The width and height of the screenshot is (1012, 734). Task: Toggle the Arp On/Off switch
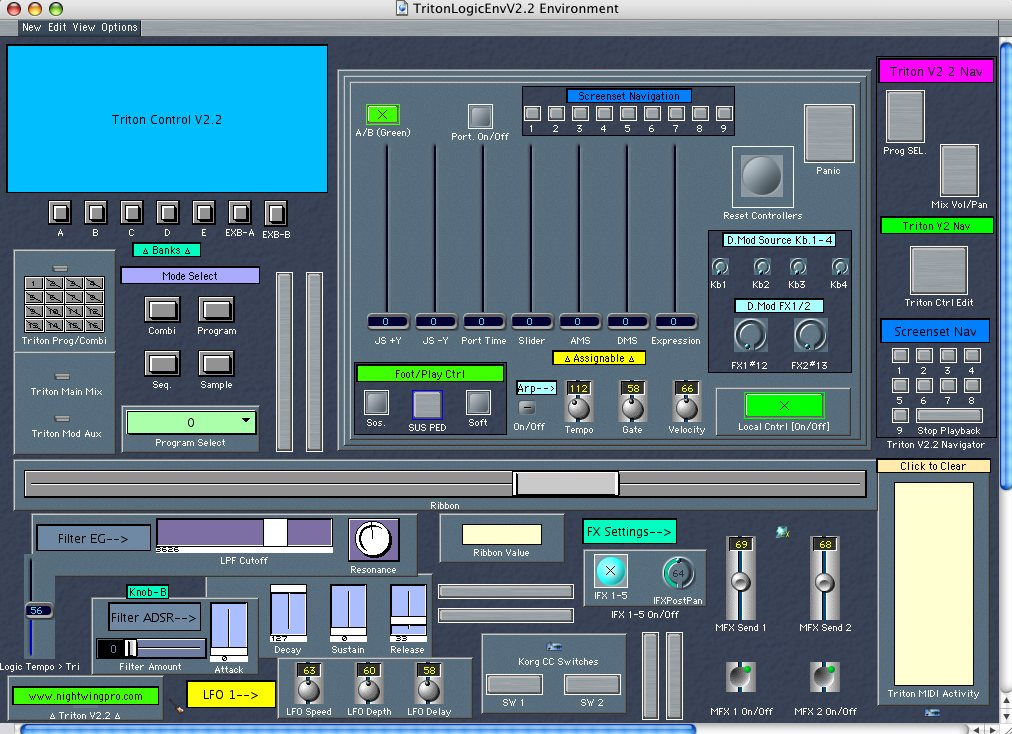527,408
